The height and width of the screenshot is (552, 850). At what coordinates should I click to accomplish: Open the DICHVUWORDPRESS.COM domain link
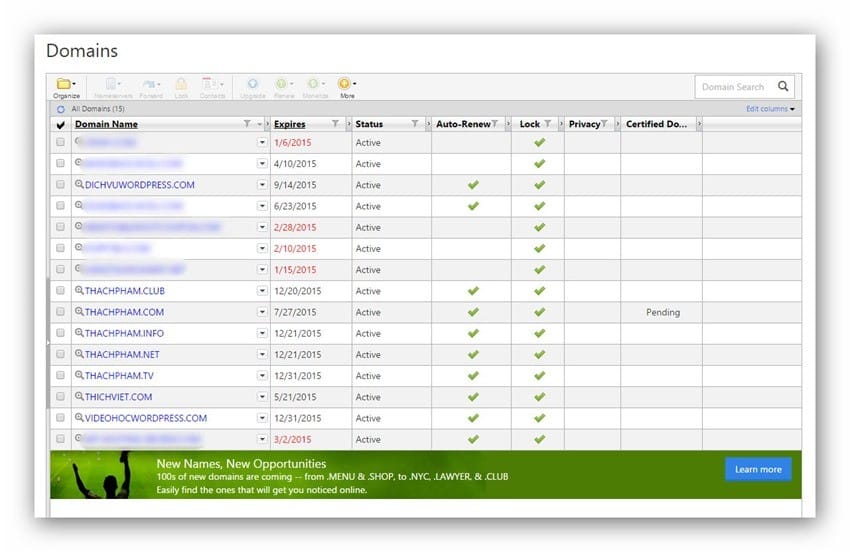(x=140, y=185)
